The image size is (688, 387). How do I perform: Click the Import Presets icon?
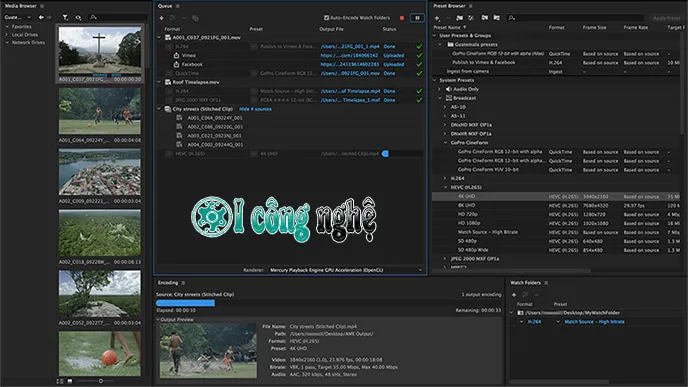coord(484,18)
